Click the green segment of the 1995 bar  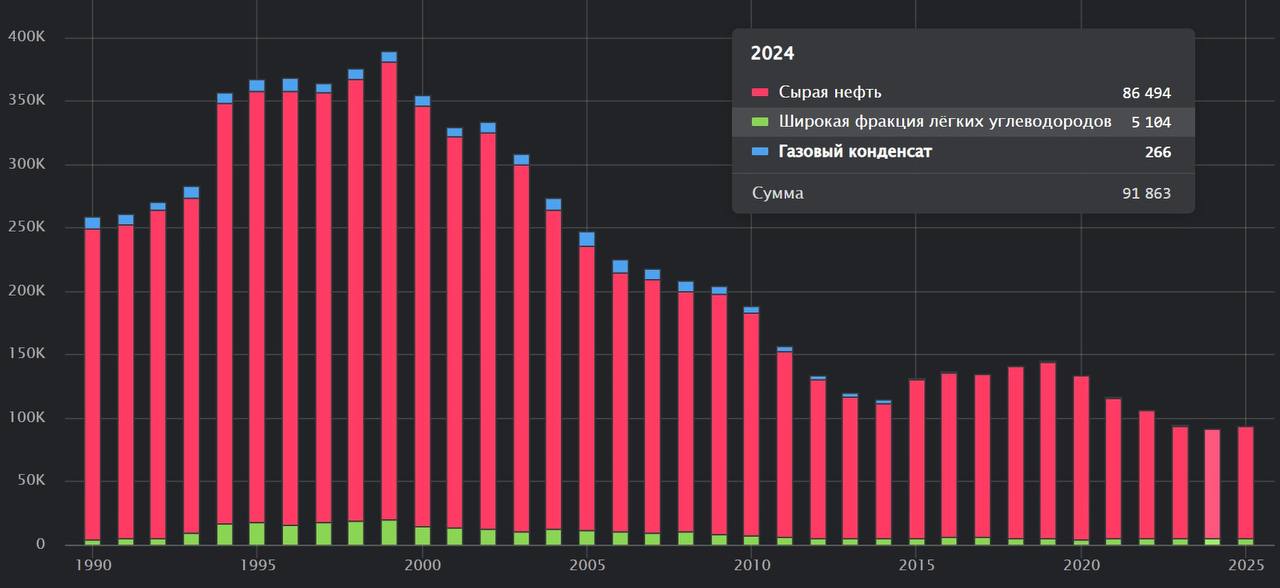click(x=257, y=533)
